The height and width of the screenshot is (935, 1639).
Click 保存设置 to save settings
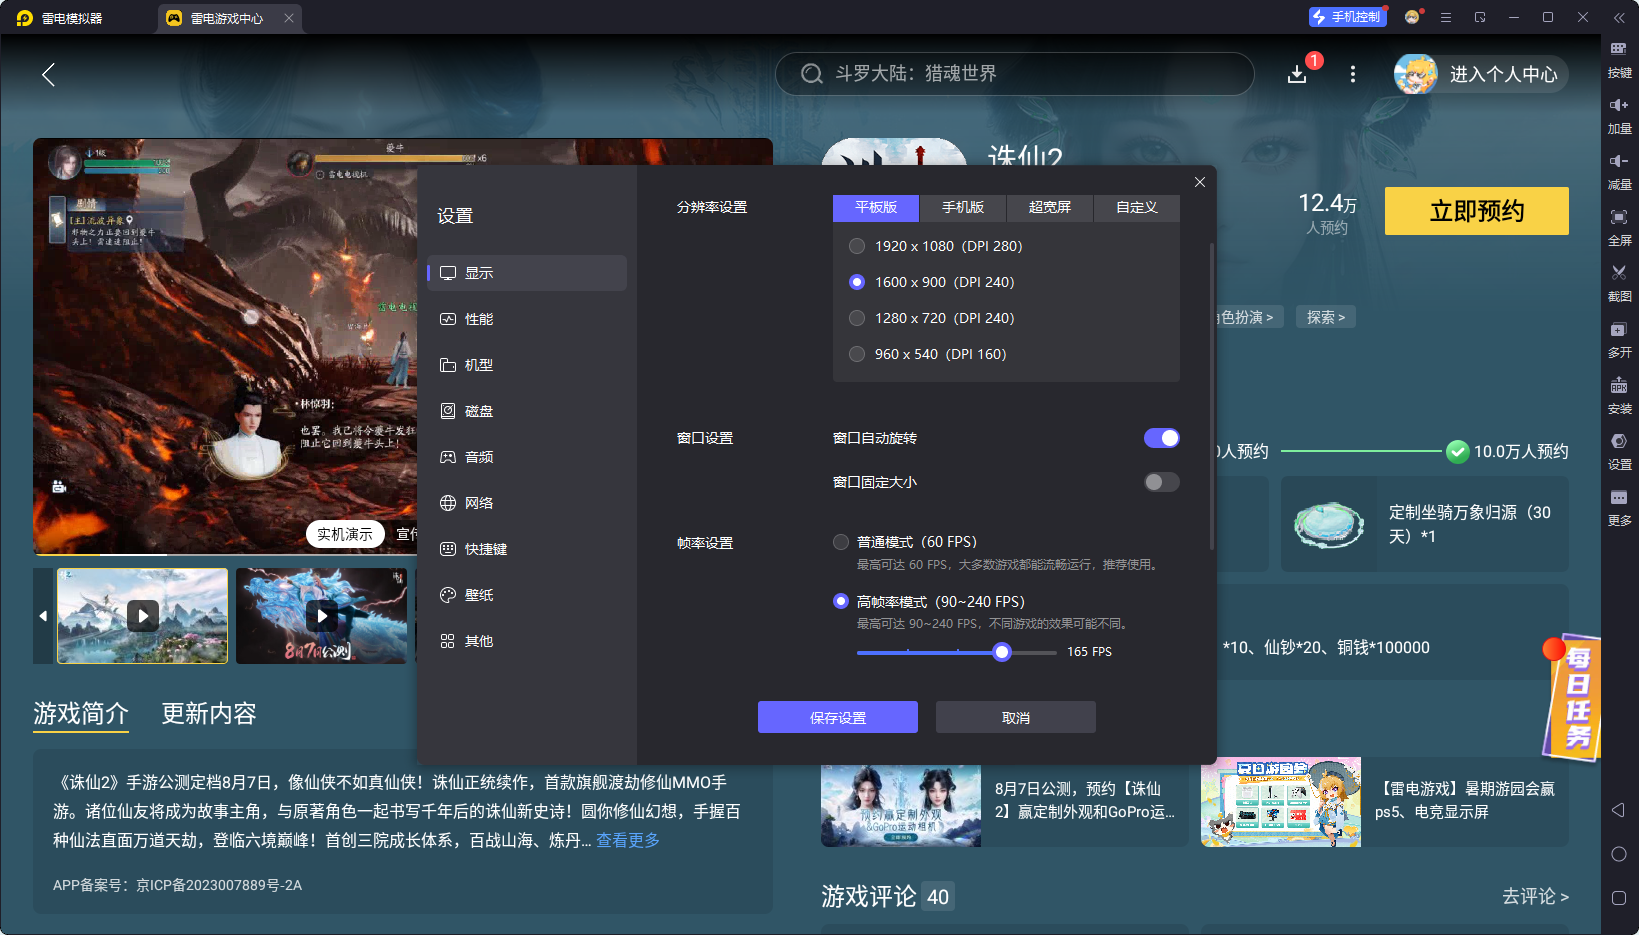[x=838, y=717]
